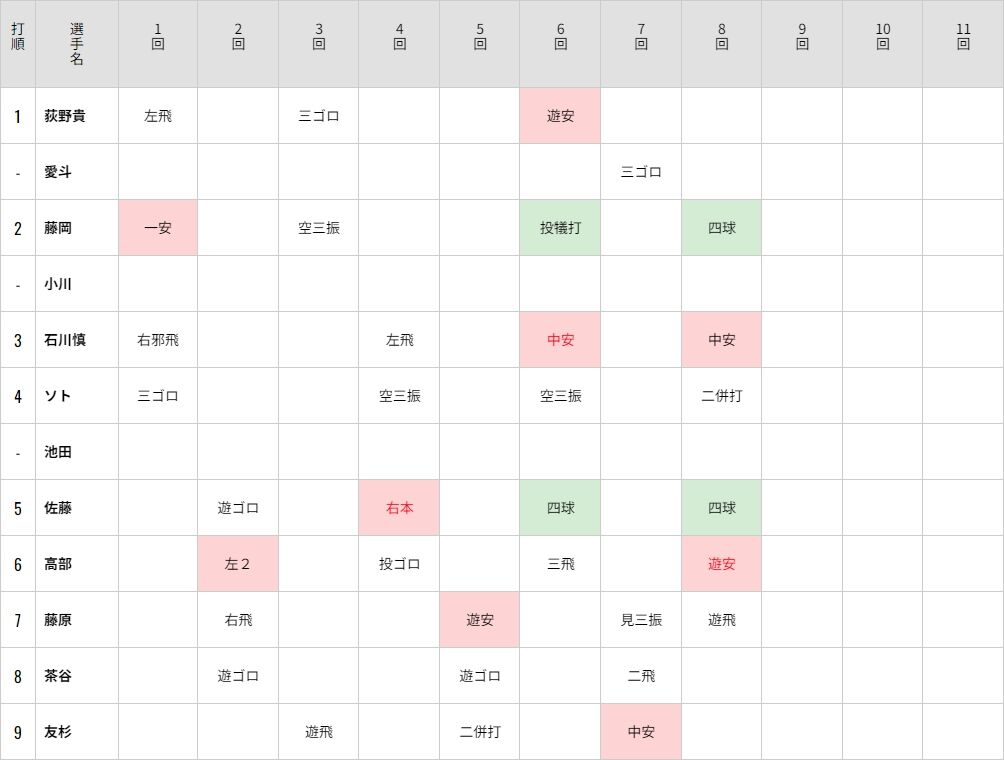Select substitute player 愛斗
This screenshot has width=1004, height=760.
58,172
